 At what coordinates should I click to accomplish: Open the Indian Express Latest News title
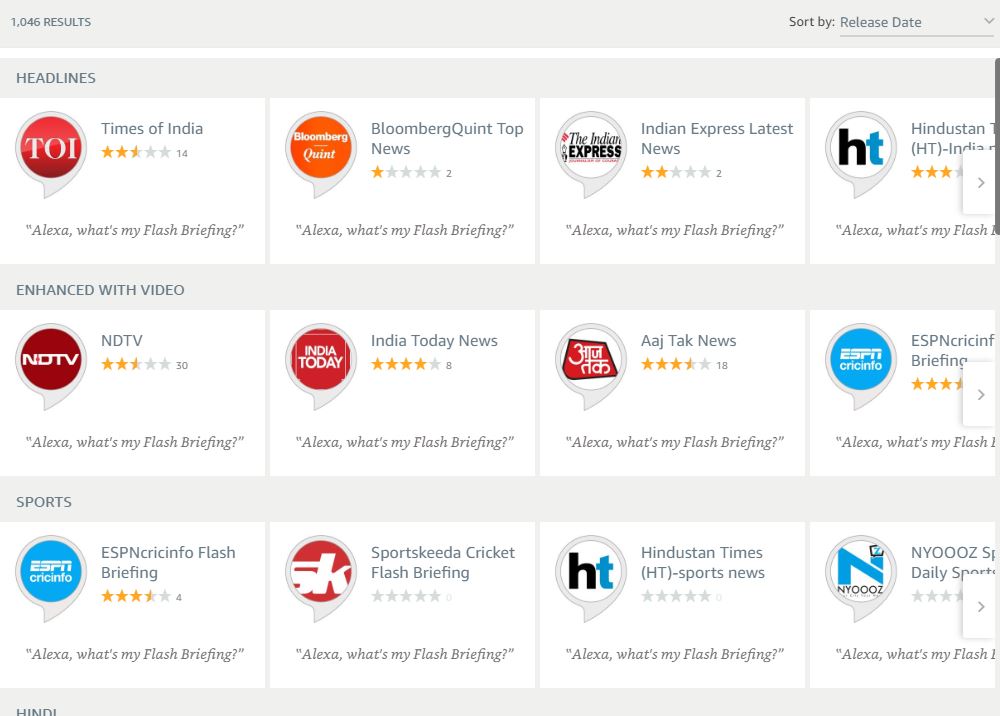(717, 138)
